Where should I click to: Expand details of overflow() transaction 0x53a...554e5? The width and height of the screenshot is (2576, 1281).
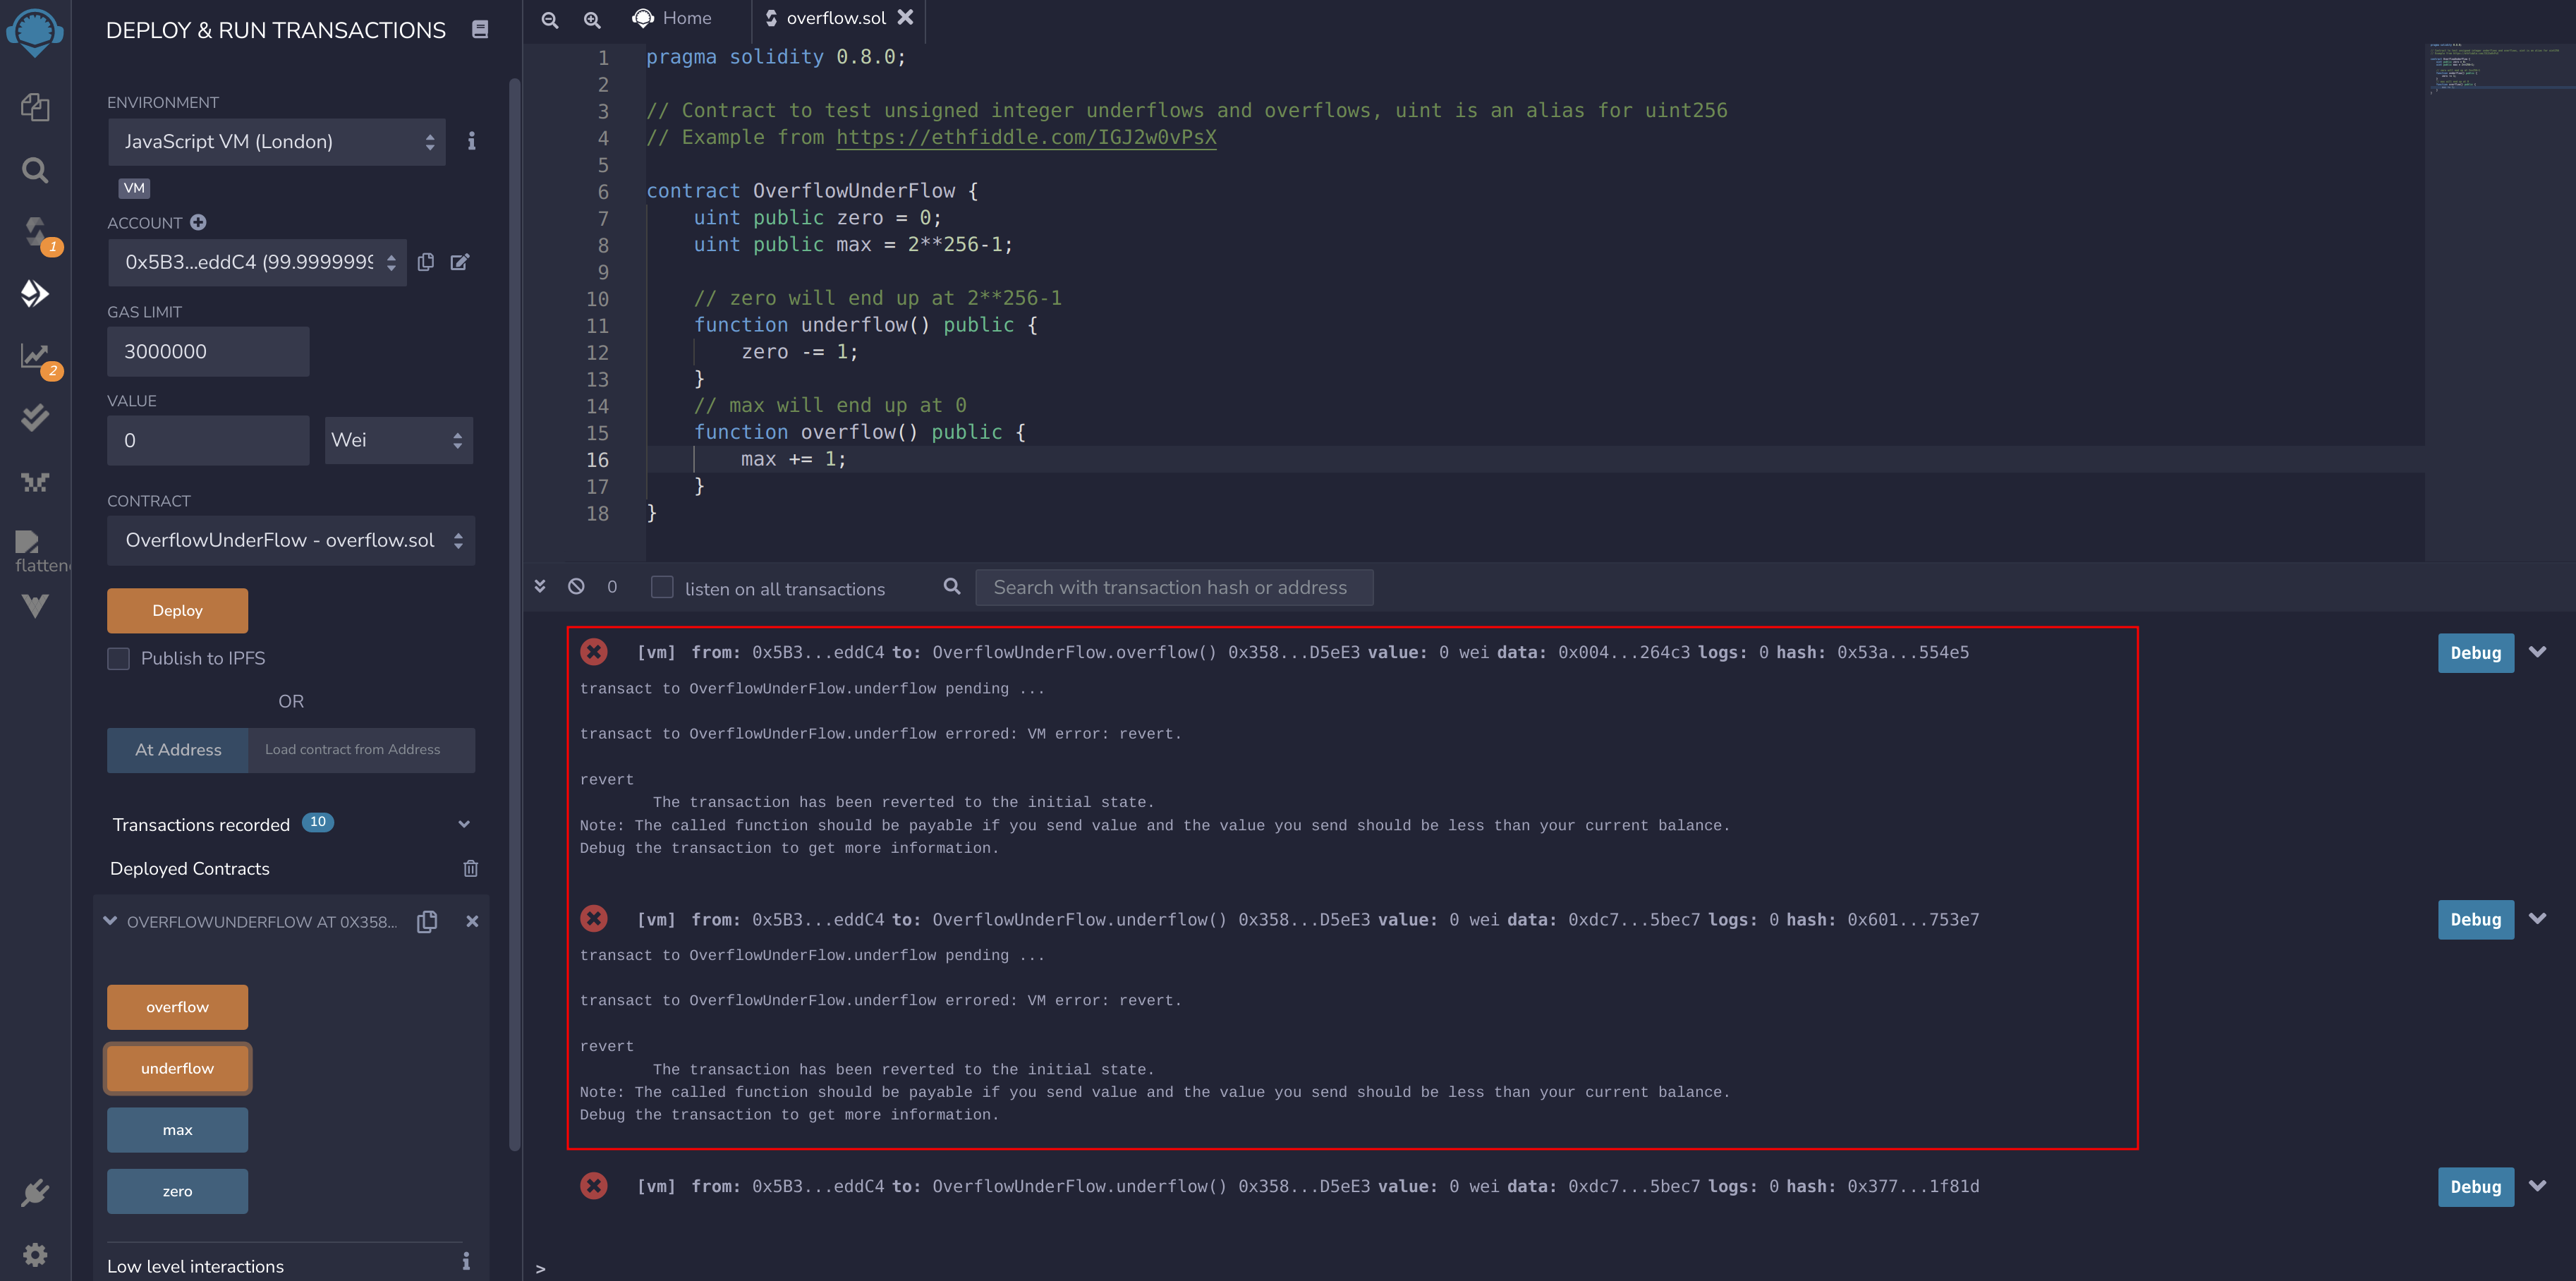click(2537, 652)
